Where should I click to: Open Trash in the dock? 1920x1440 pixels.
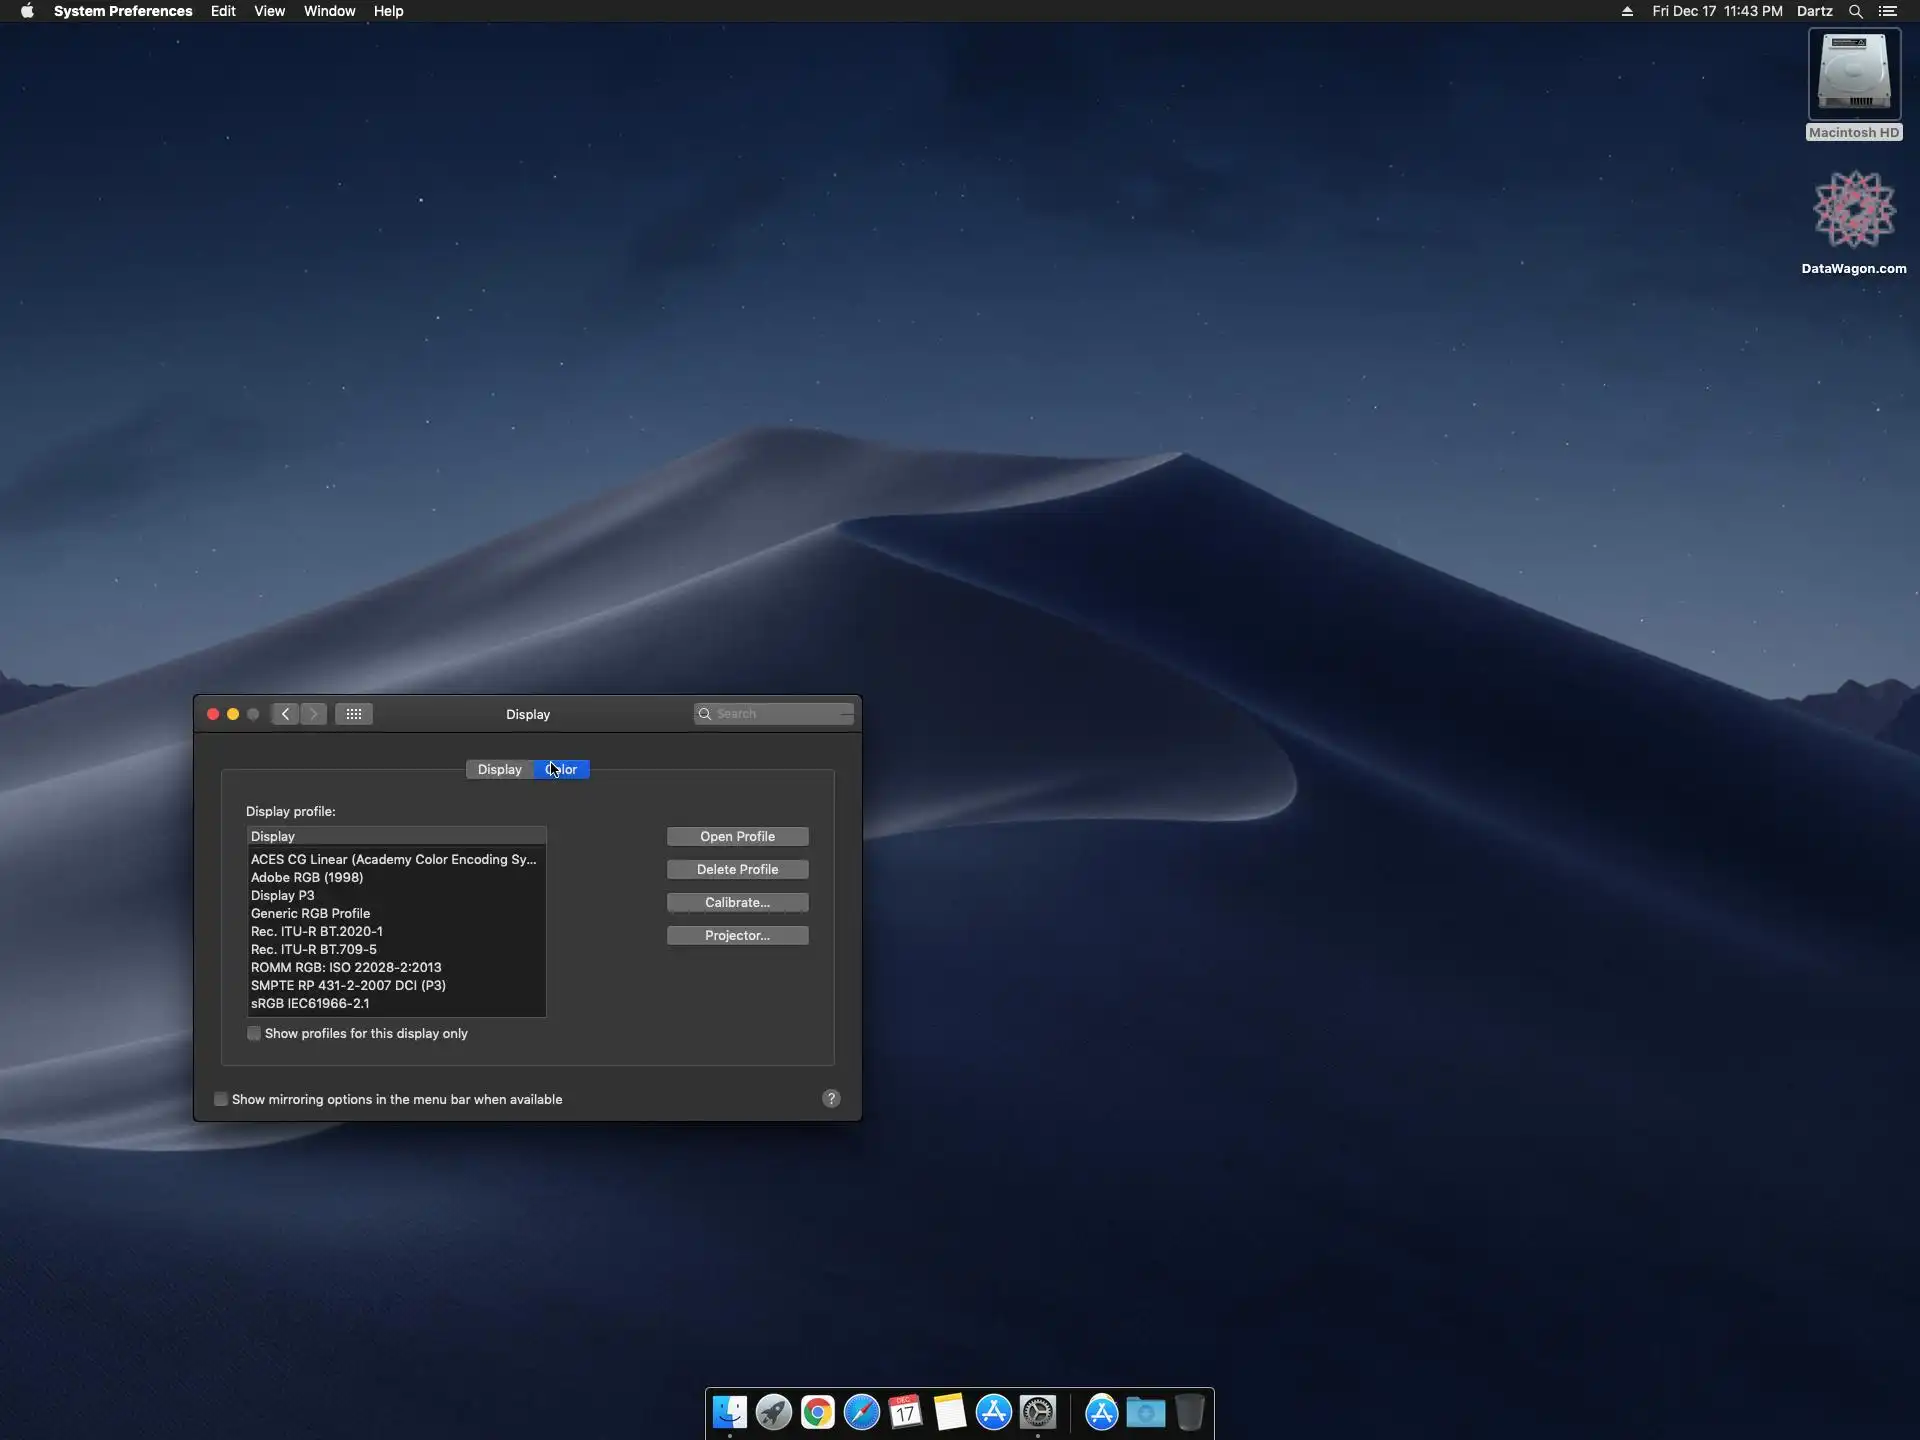pos(1189,1412)
